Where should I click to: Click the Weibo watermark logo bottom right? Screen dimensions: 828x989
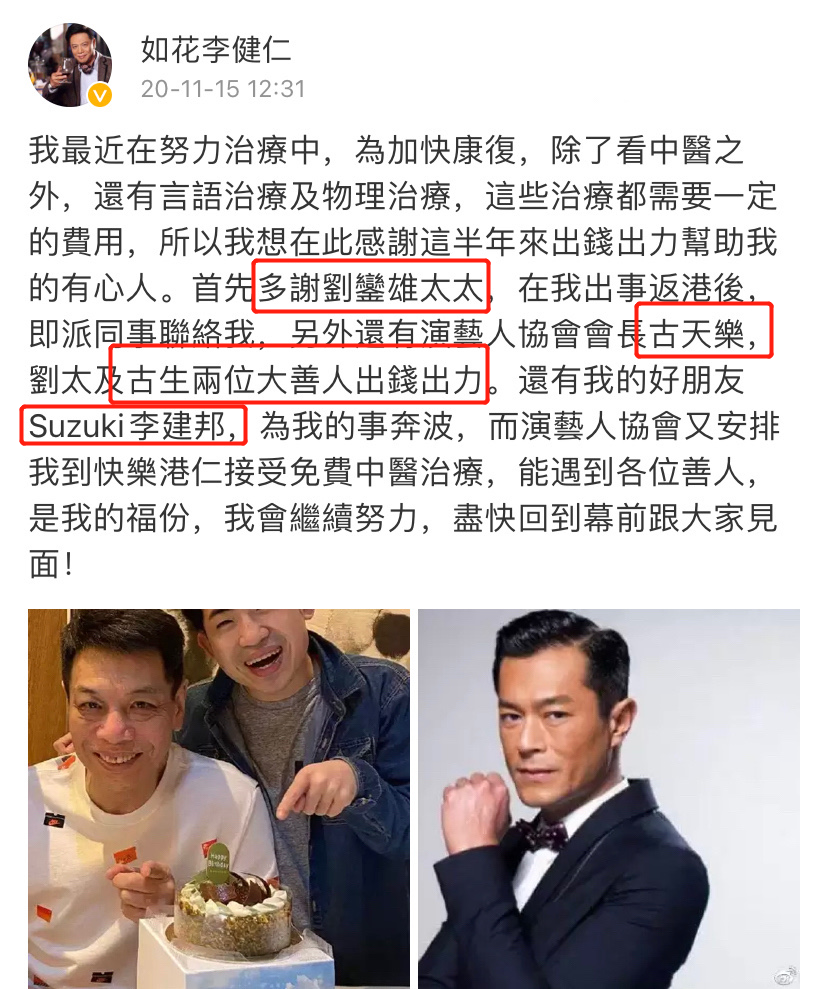click(x=785, y=976)
